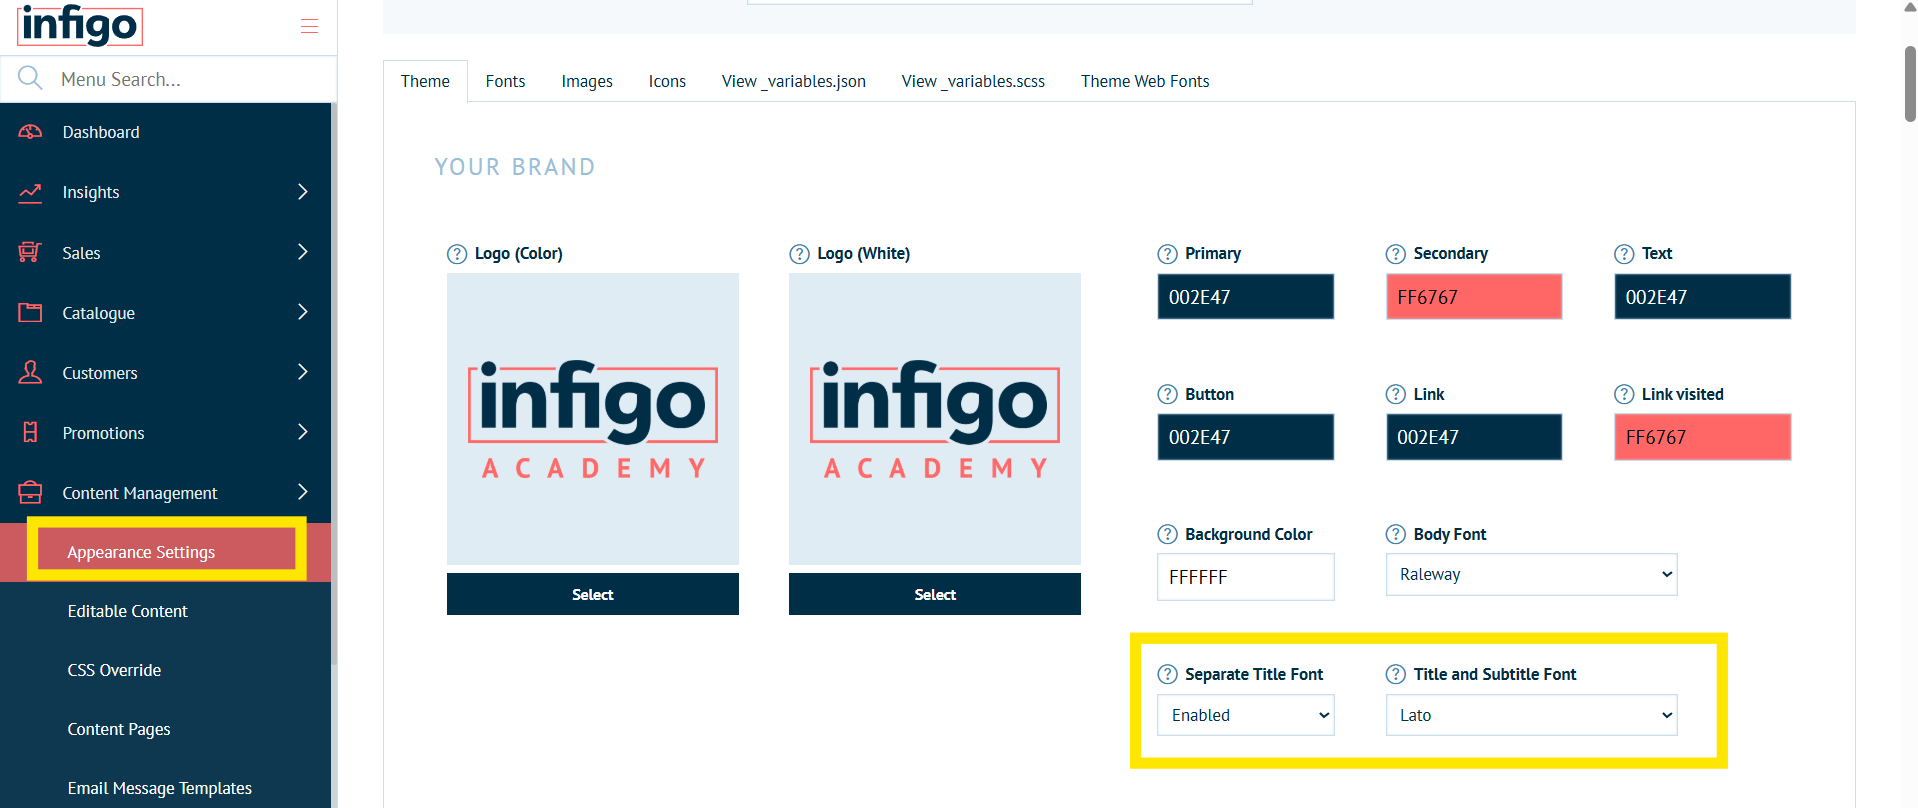Open help icon beside Link visited

click(1624, 394)
